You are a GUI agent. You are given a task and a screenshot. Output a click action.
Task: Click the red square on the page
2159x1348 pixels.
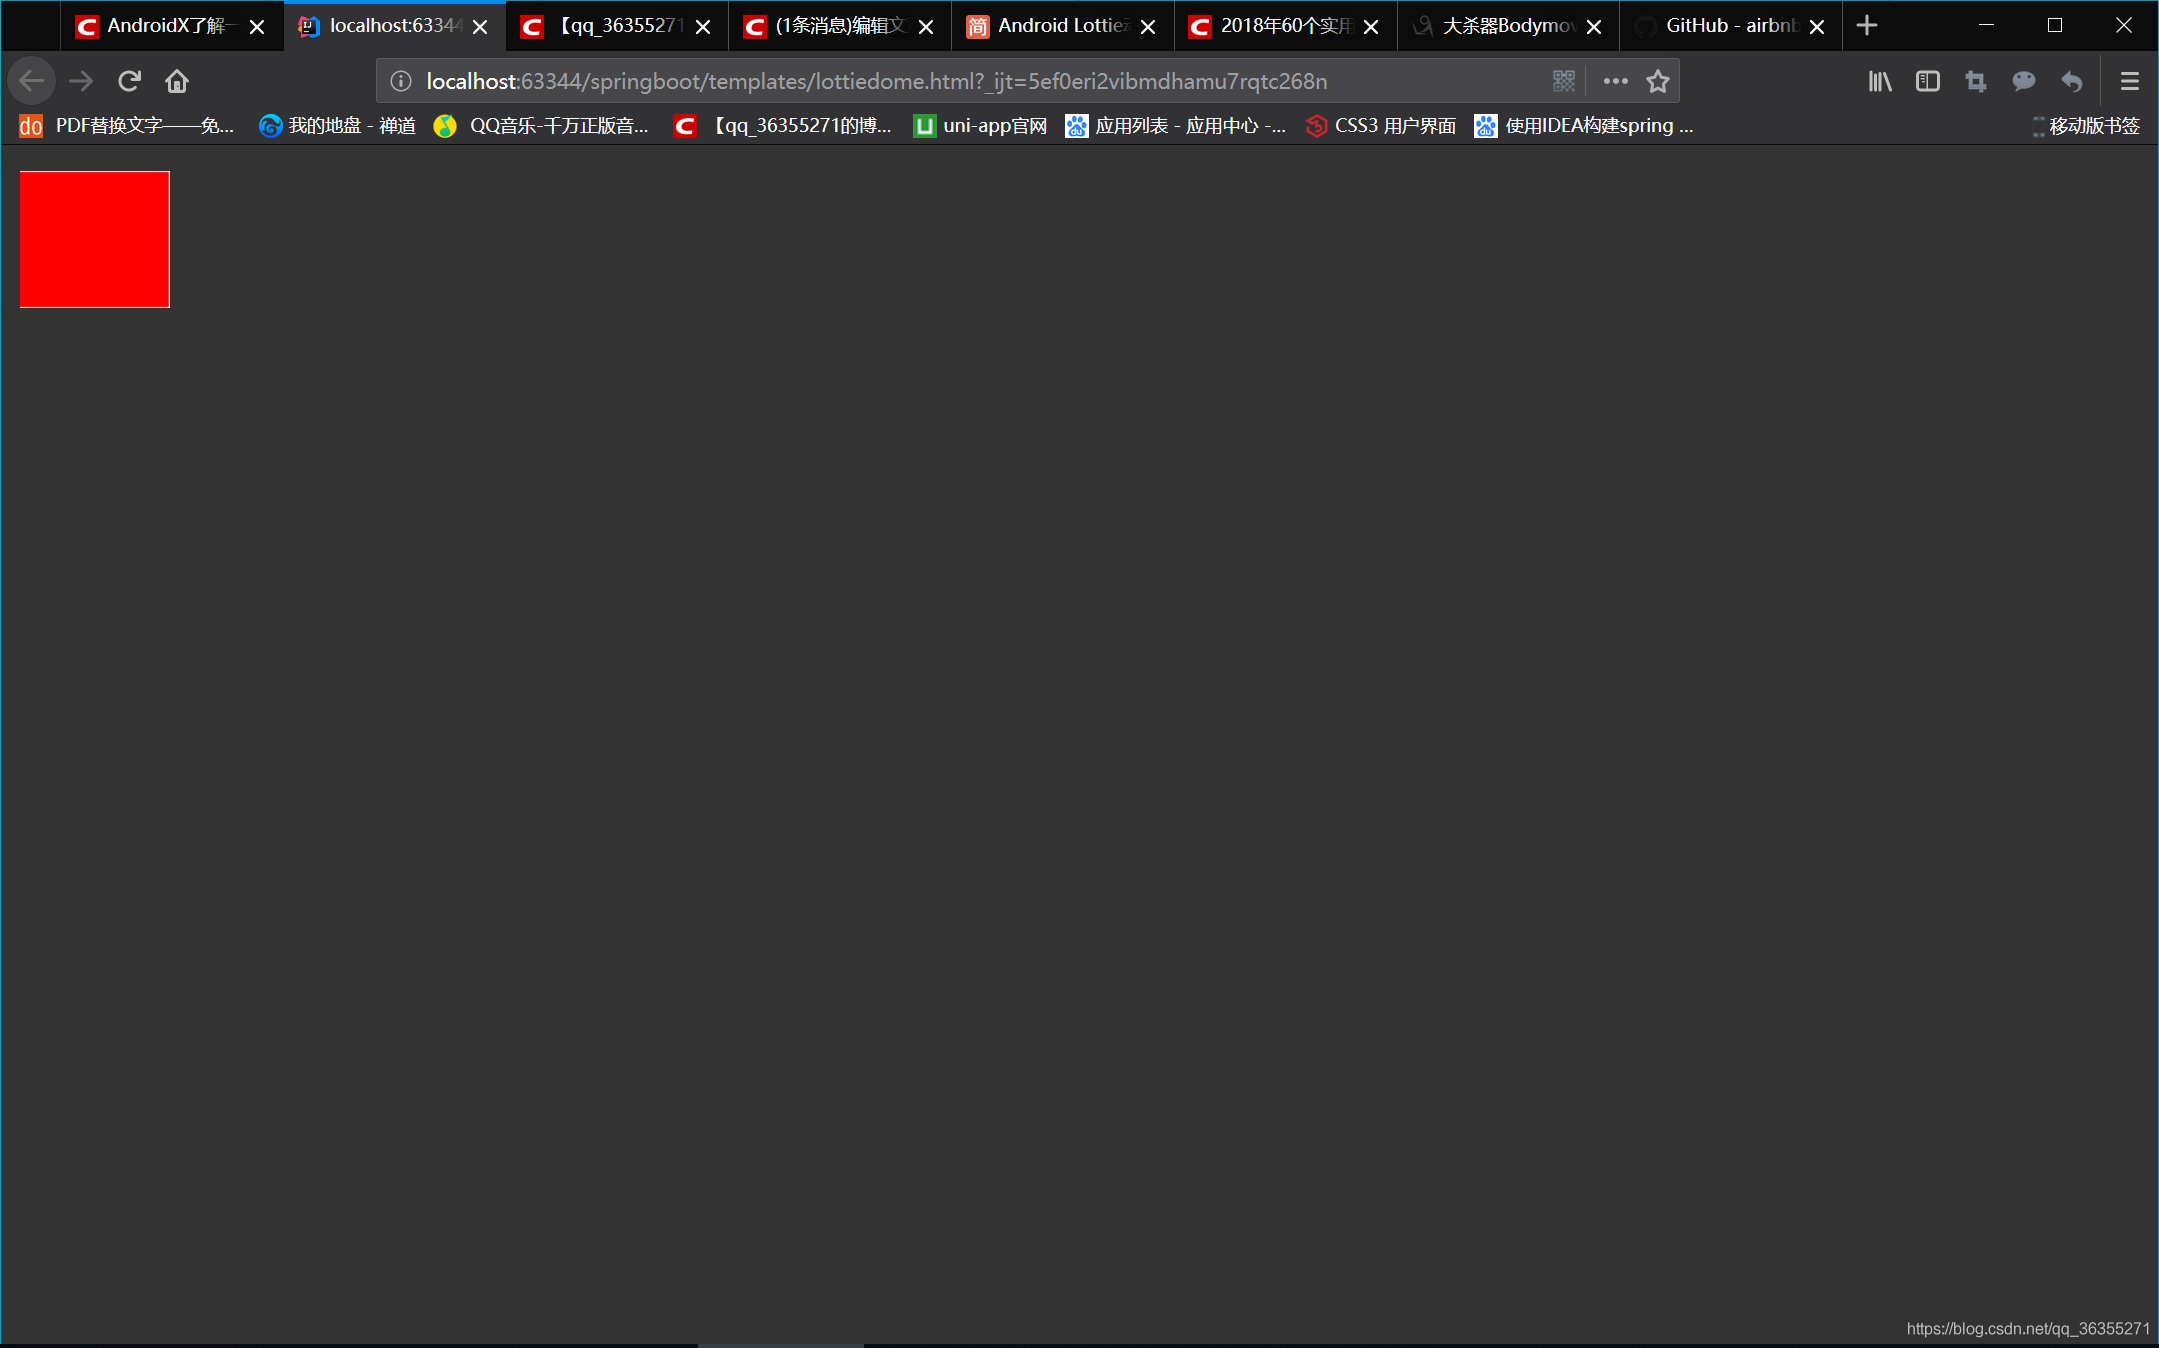[95, 239]
